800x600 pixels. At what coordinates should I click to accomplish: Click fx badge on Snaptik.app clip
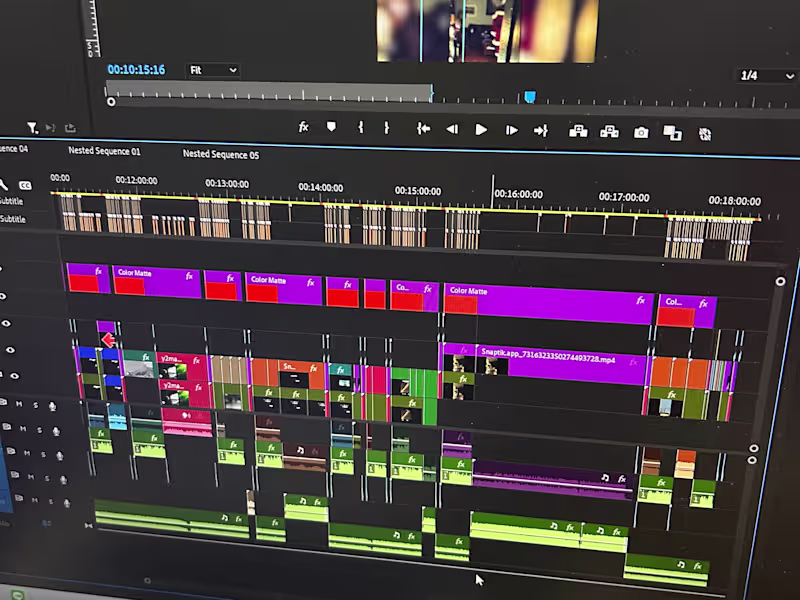click(634, 363)
